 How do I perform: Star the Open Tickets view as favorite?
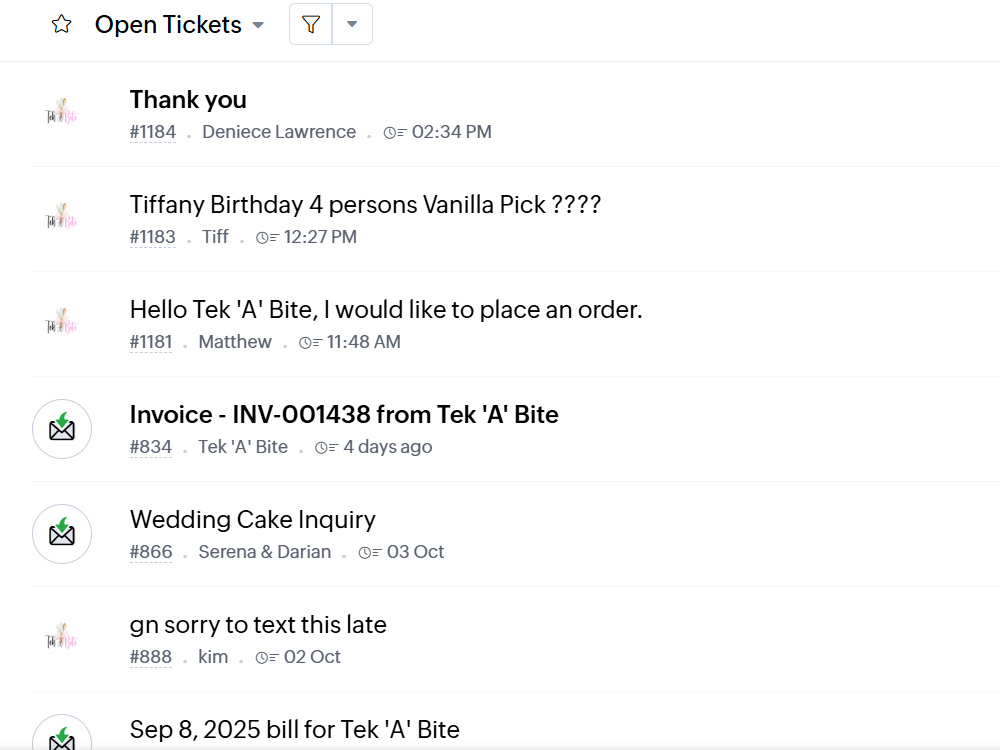coord(61,24)
